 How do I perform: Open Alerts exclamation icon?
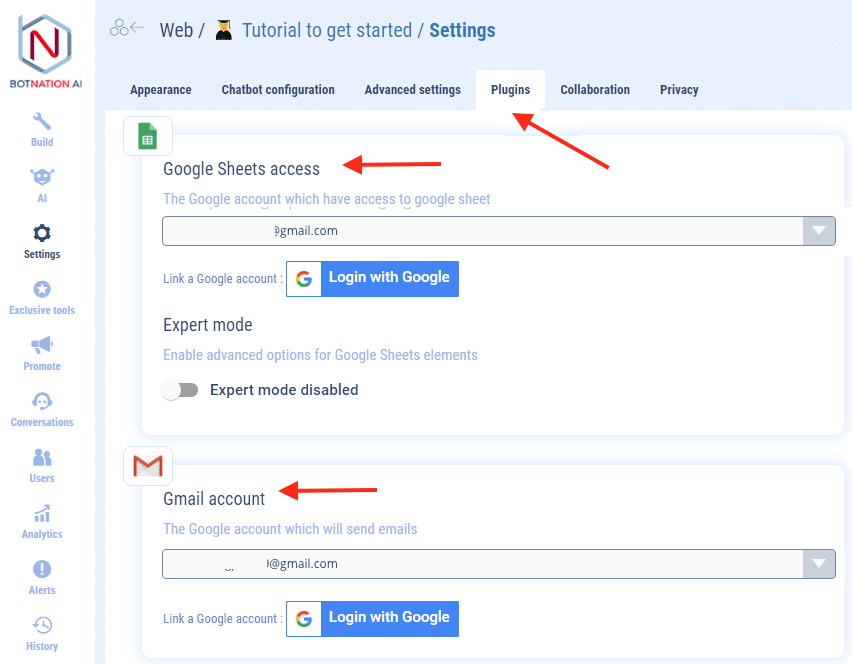(42, 570)
